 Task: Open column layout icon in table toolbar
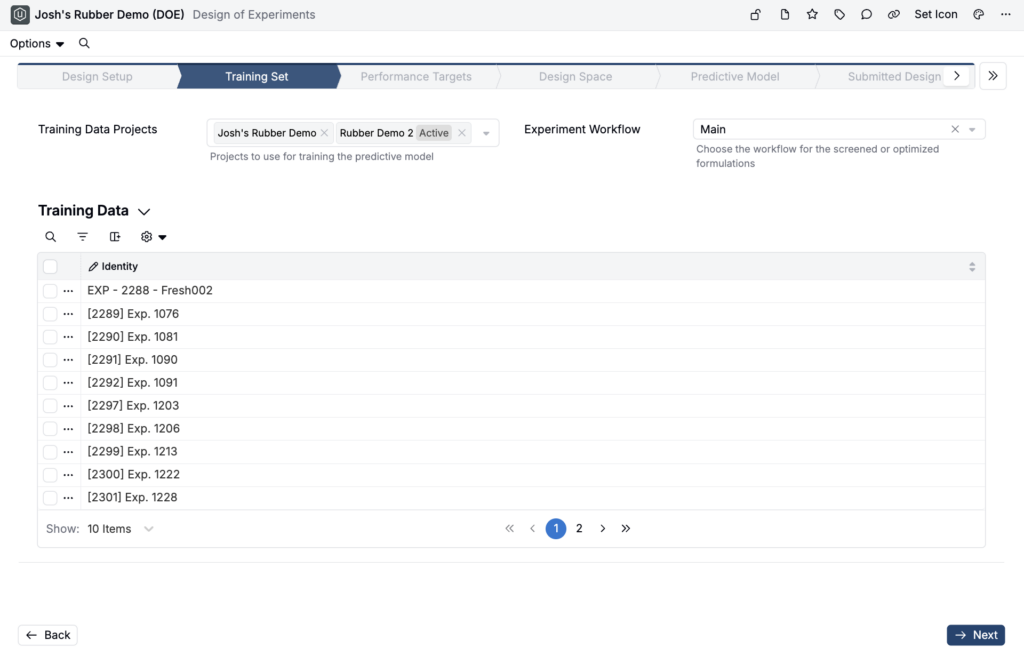(x=115, y=236)
